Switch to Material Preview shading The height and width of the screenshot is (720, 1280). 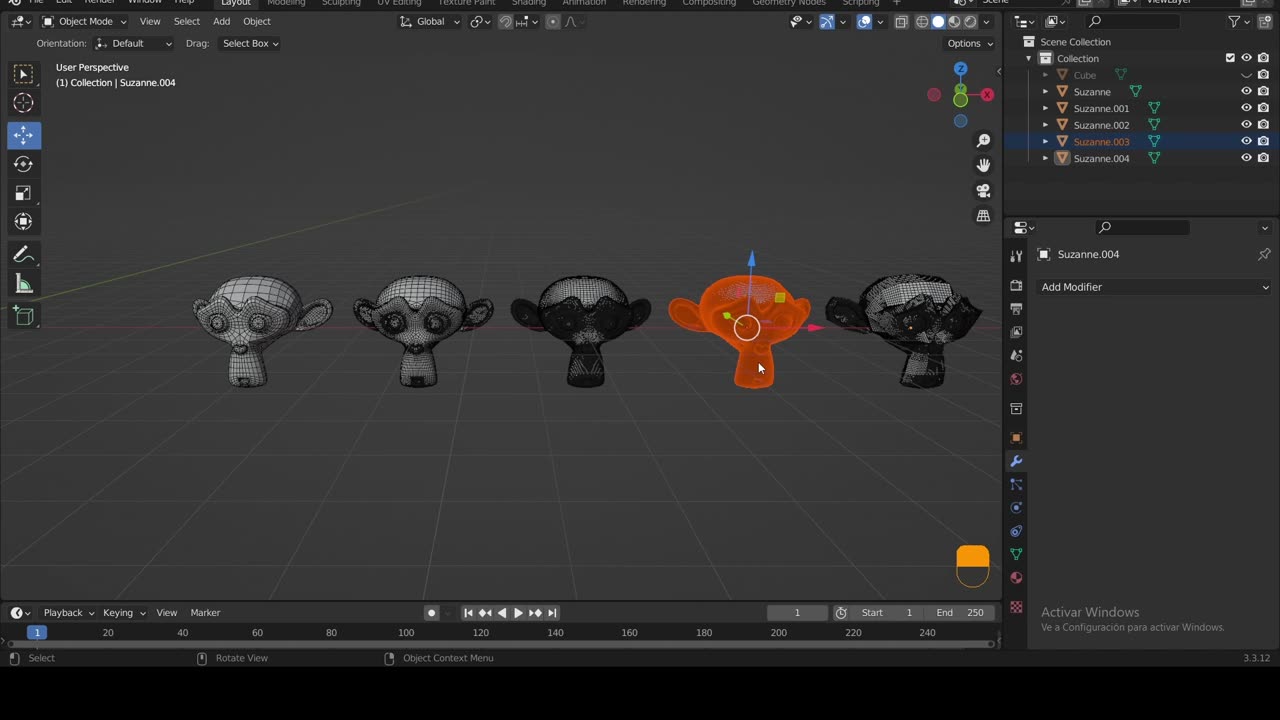click(x=954, y=21)
